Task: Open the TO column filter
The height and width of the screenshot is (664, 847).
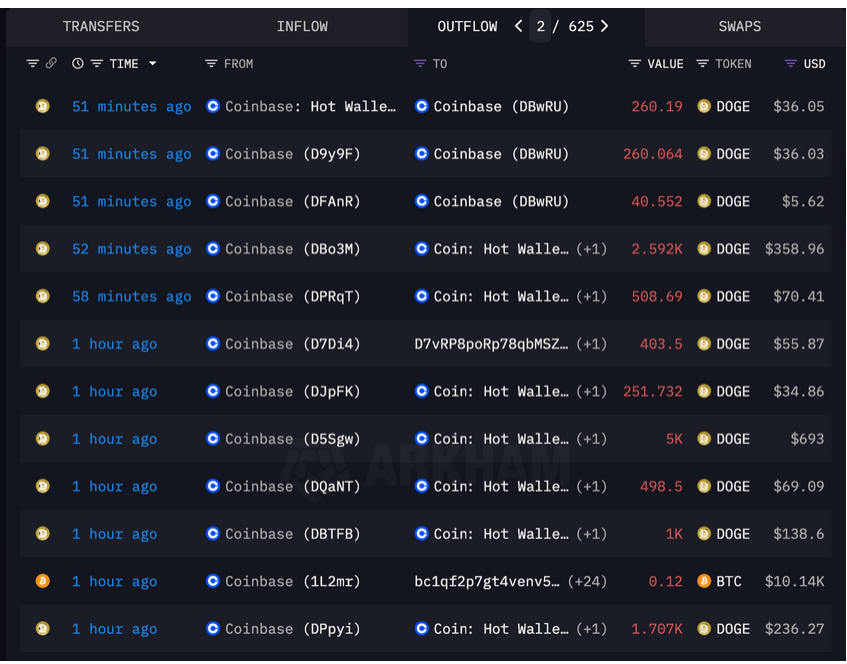Action: click(x=420, y=64)
